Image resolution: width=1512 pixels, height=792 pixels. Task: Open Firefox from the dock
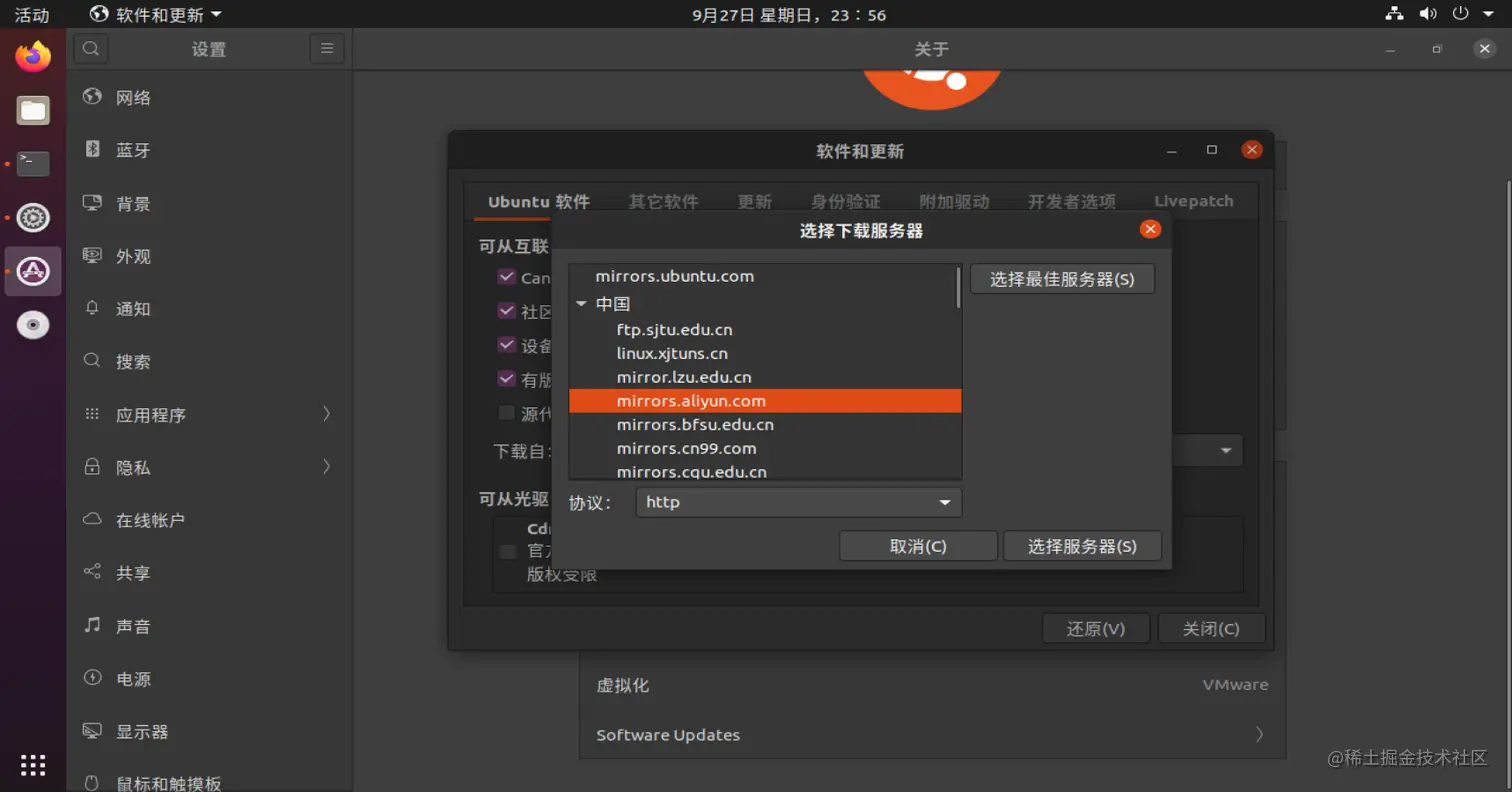[33, 57]
